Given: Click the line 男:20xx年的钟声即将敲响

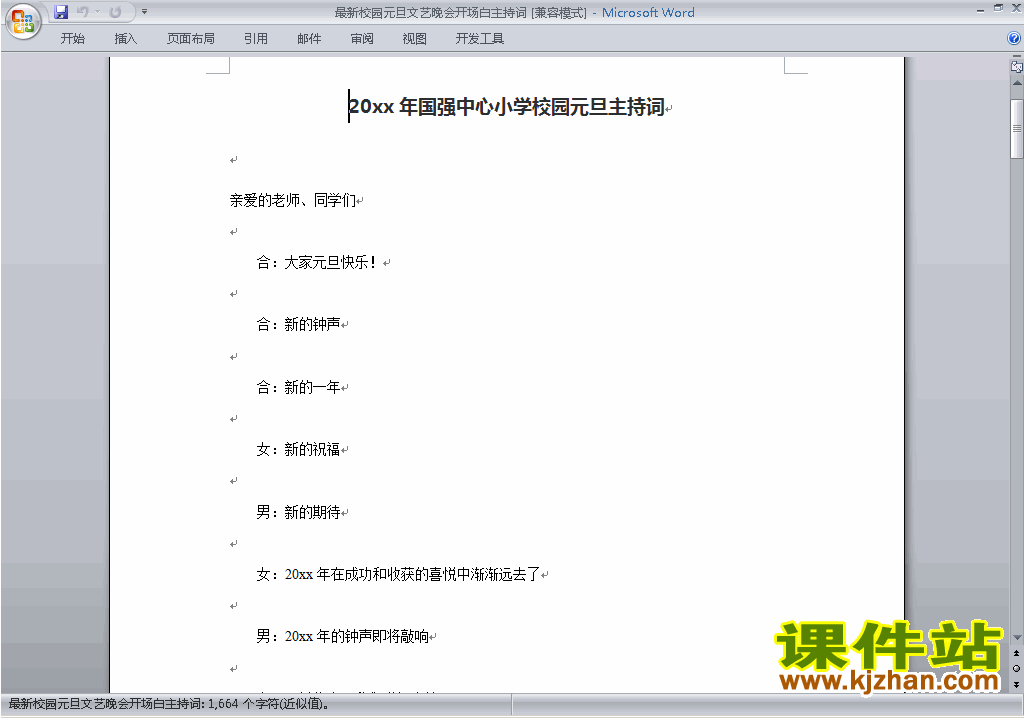Looking at the screenshot, I should click(342, 636).
